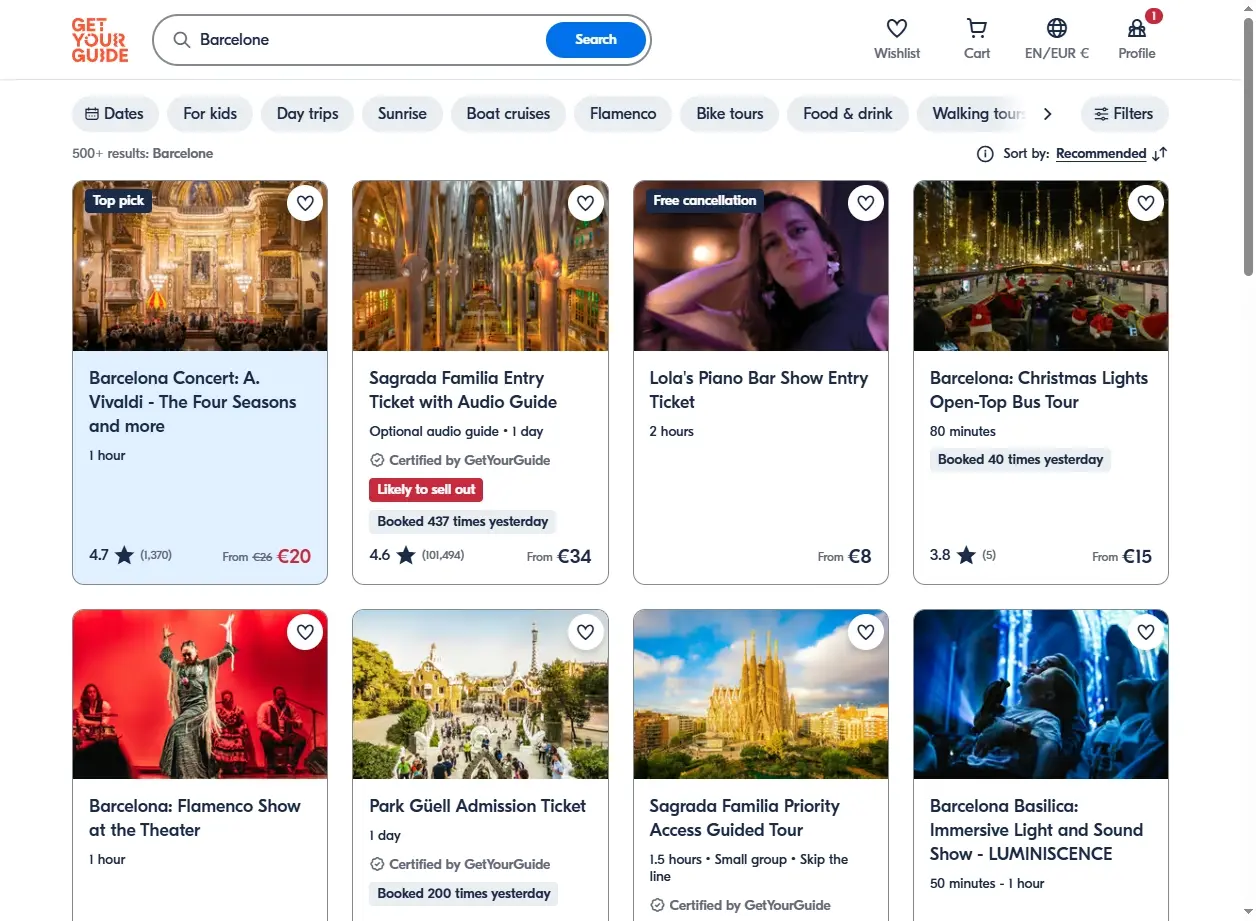
Task: Open the Christmas lights bus photo
Action: pos(1041,266)
